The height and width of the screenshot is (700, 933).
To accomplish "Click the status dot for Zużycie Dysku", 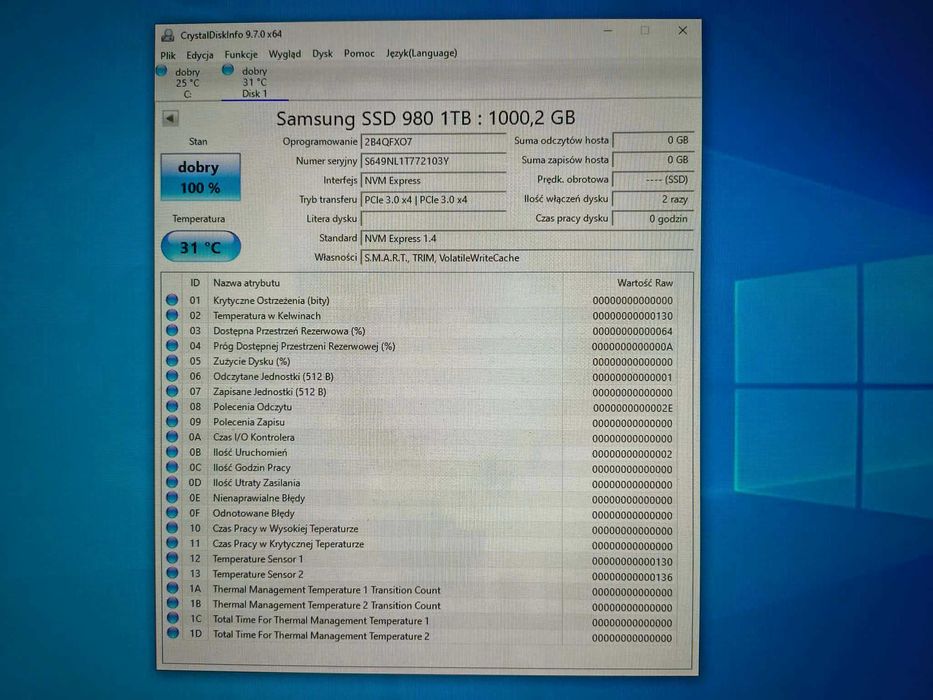I will tap(172, 360).
